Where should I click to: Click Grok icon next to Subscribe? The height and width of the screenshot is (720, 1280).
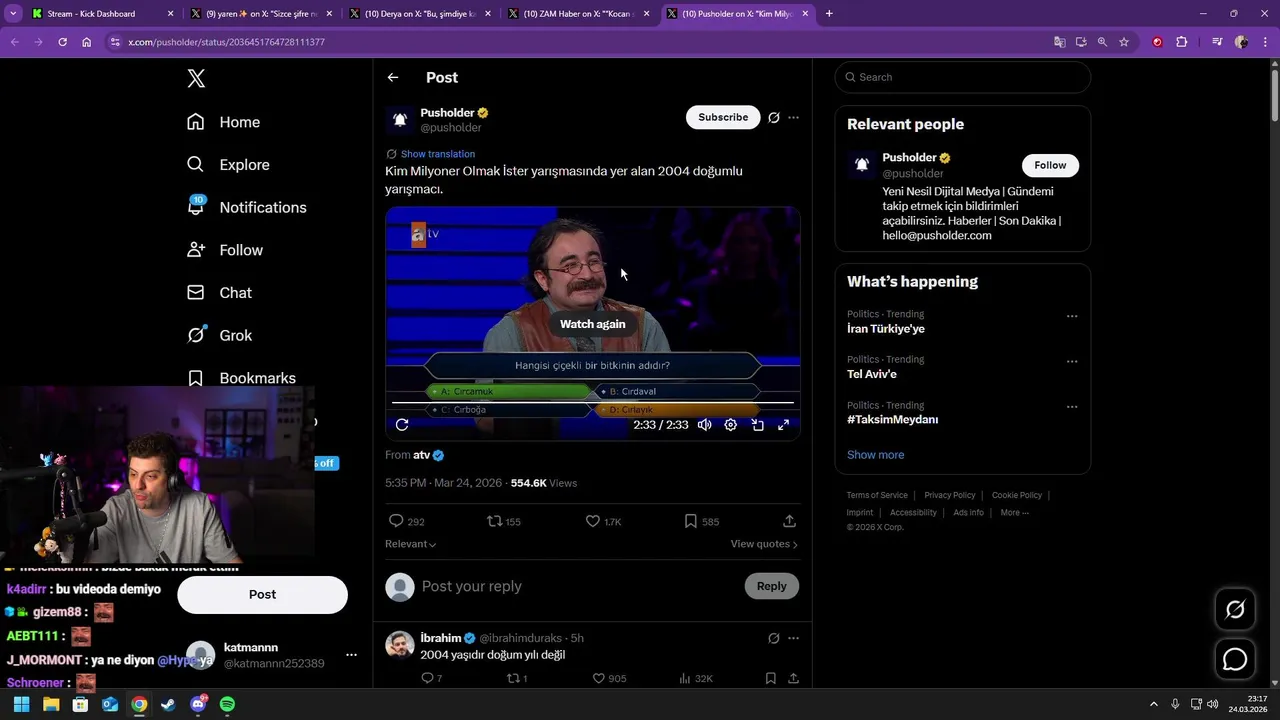point(774,117)
